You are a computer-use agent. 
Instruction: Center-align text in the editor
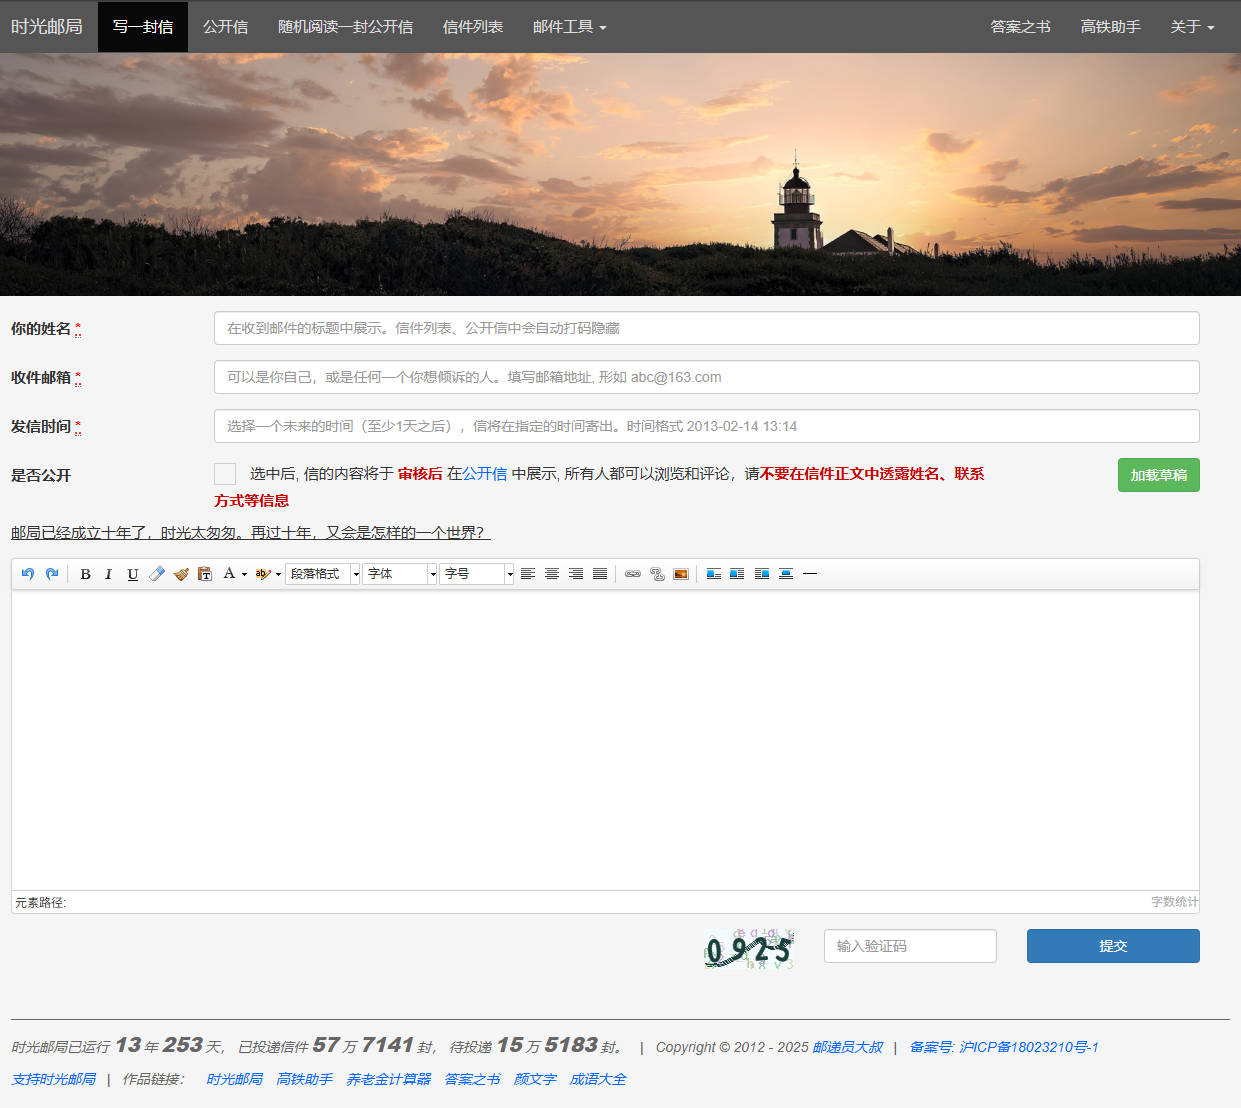point(552,574)
